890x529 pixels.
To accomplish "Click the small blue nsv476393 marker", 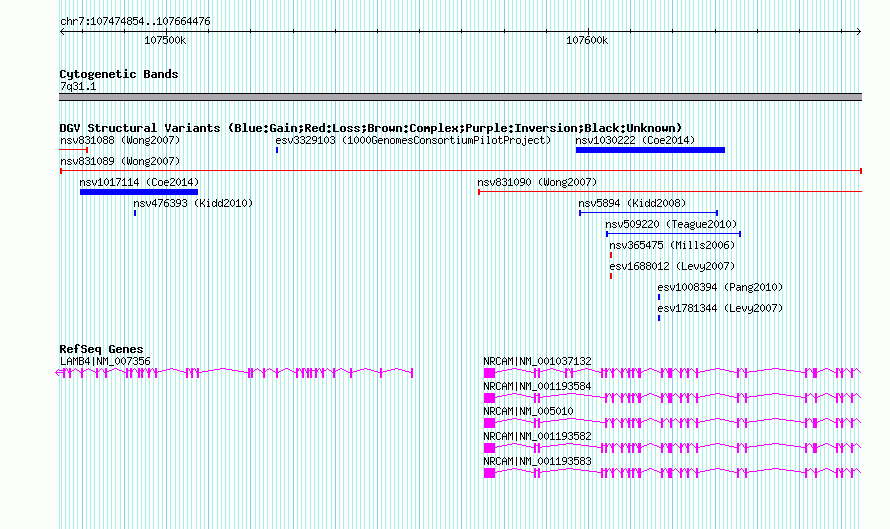I will coord(135,213).
